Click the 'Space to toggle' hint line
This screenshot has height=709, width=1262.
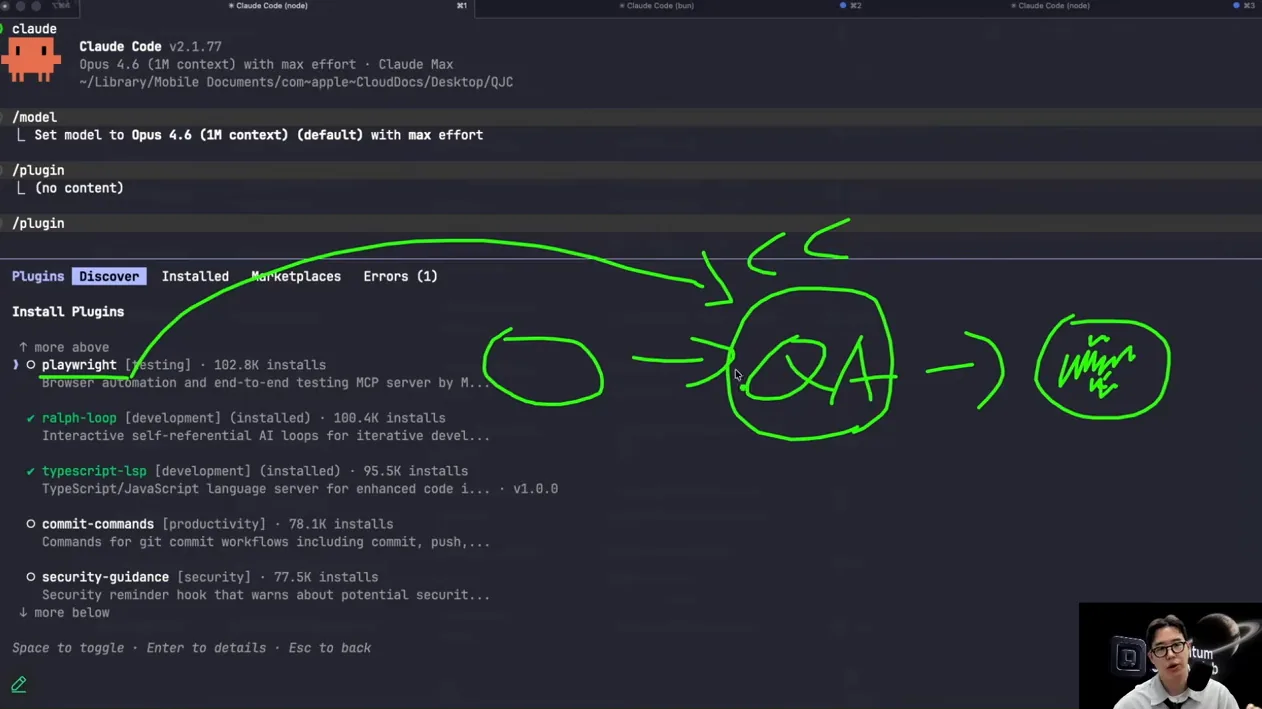tap(191, 648)
